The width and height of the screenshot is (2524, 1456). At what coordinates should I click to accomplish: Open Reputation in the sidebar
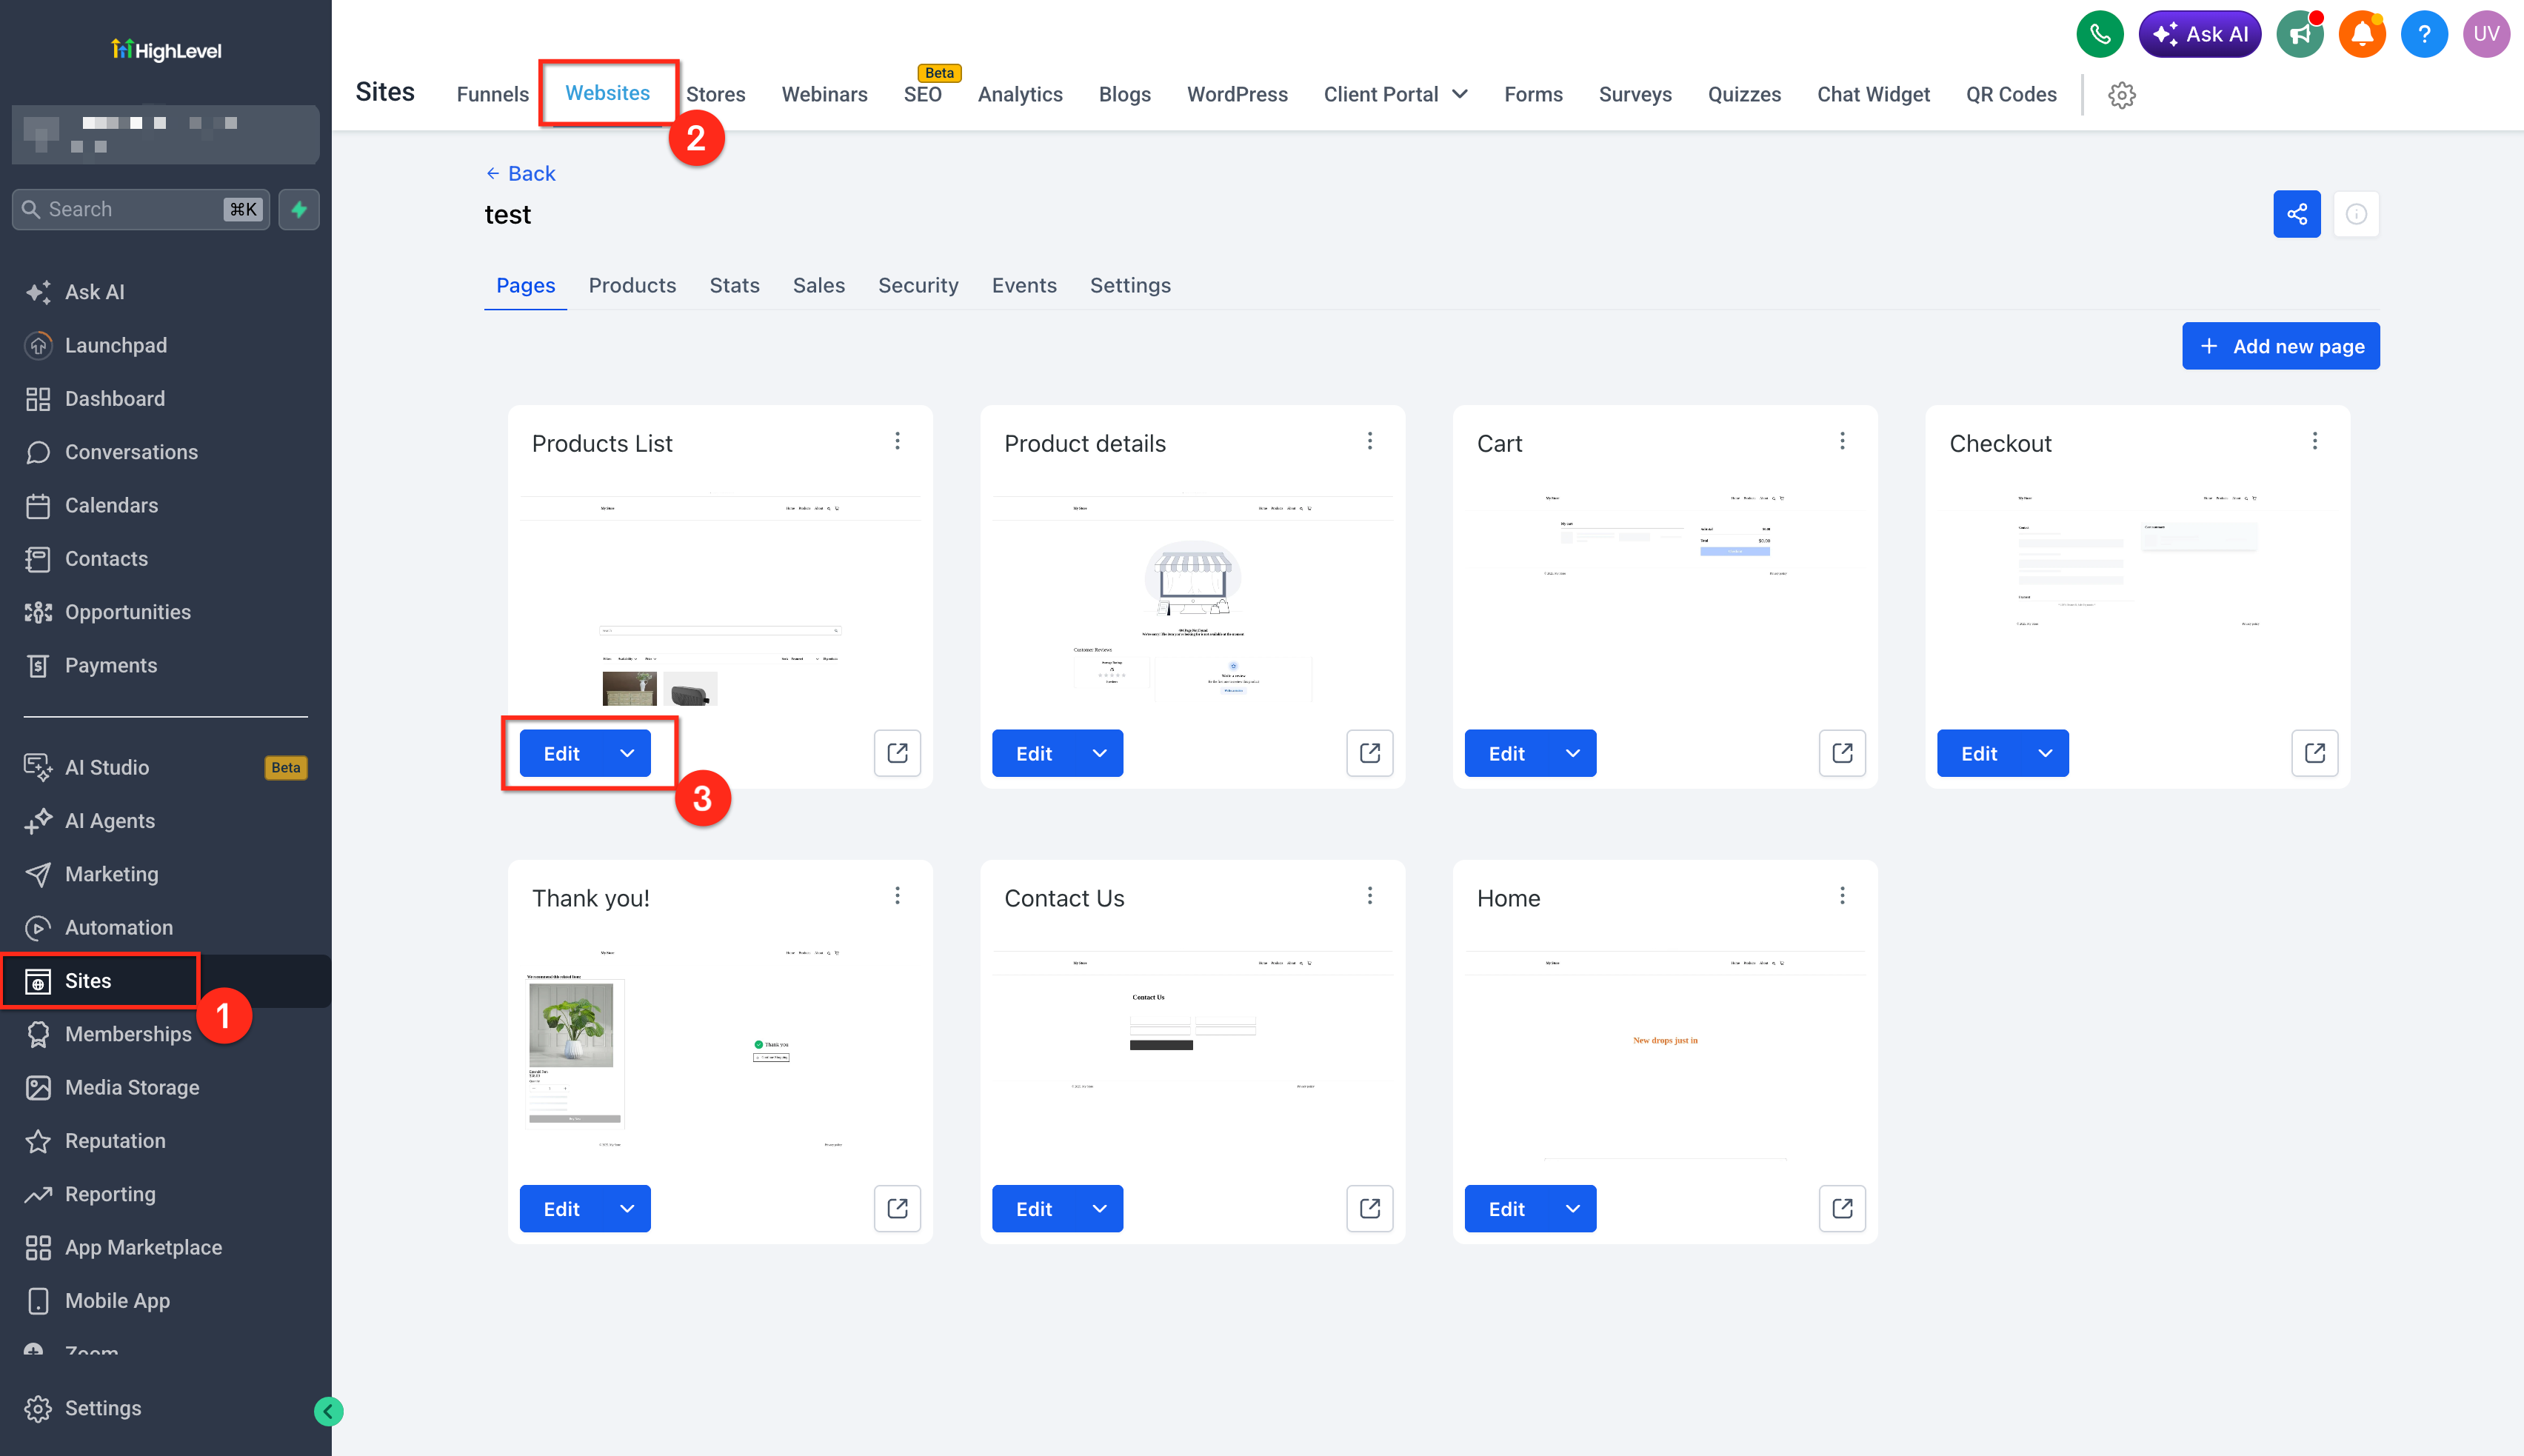coord(115,1140)
